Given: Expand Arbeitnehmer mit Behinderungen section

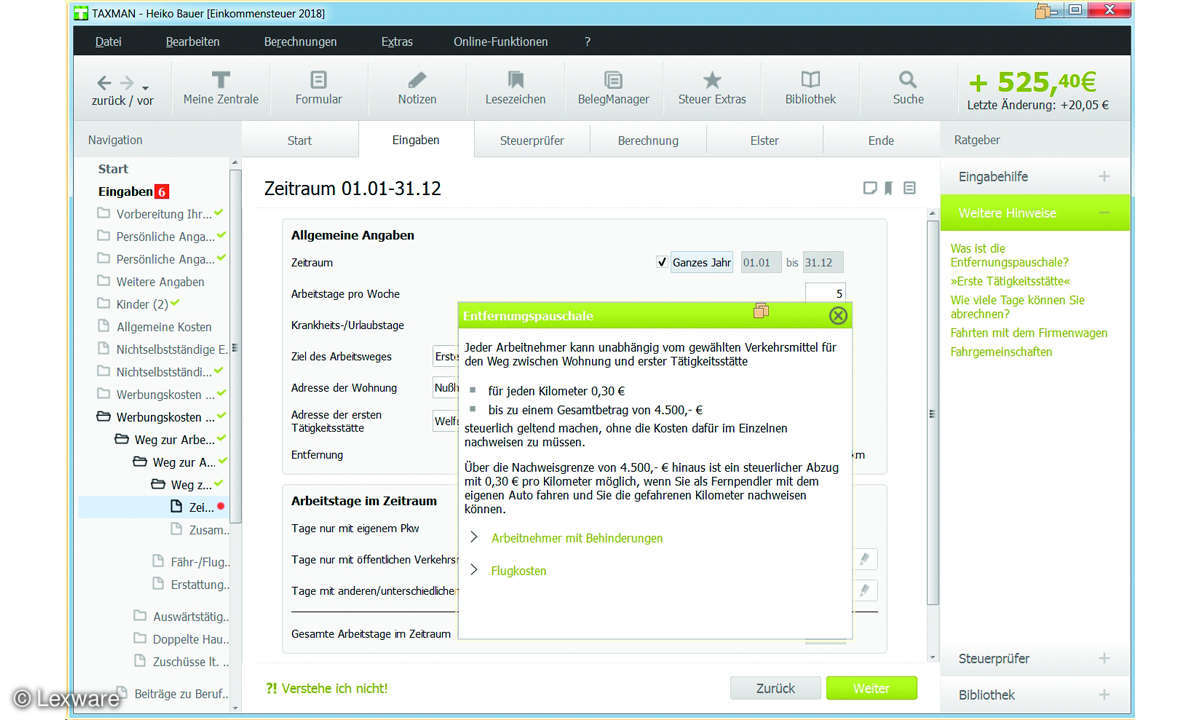Looking at the screenshot, I should tap(474, 538).
